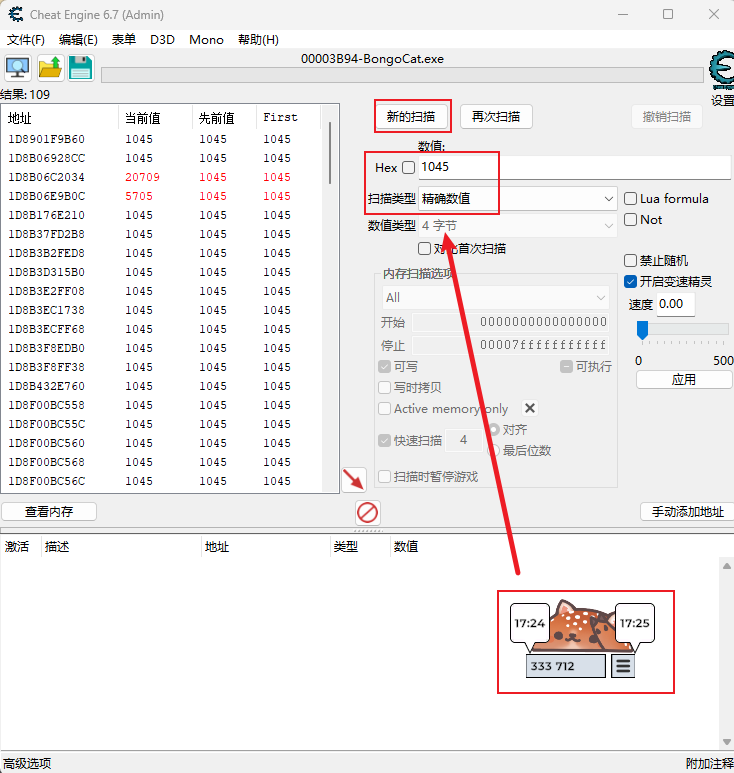Viewport: 734px width, 773px height.
Task: Expand the 扫描类型 精确数值 dropdown
Action: (516, 199)
